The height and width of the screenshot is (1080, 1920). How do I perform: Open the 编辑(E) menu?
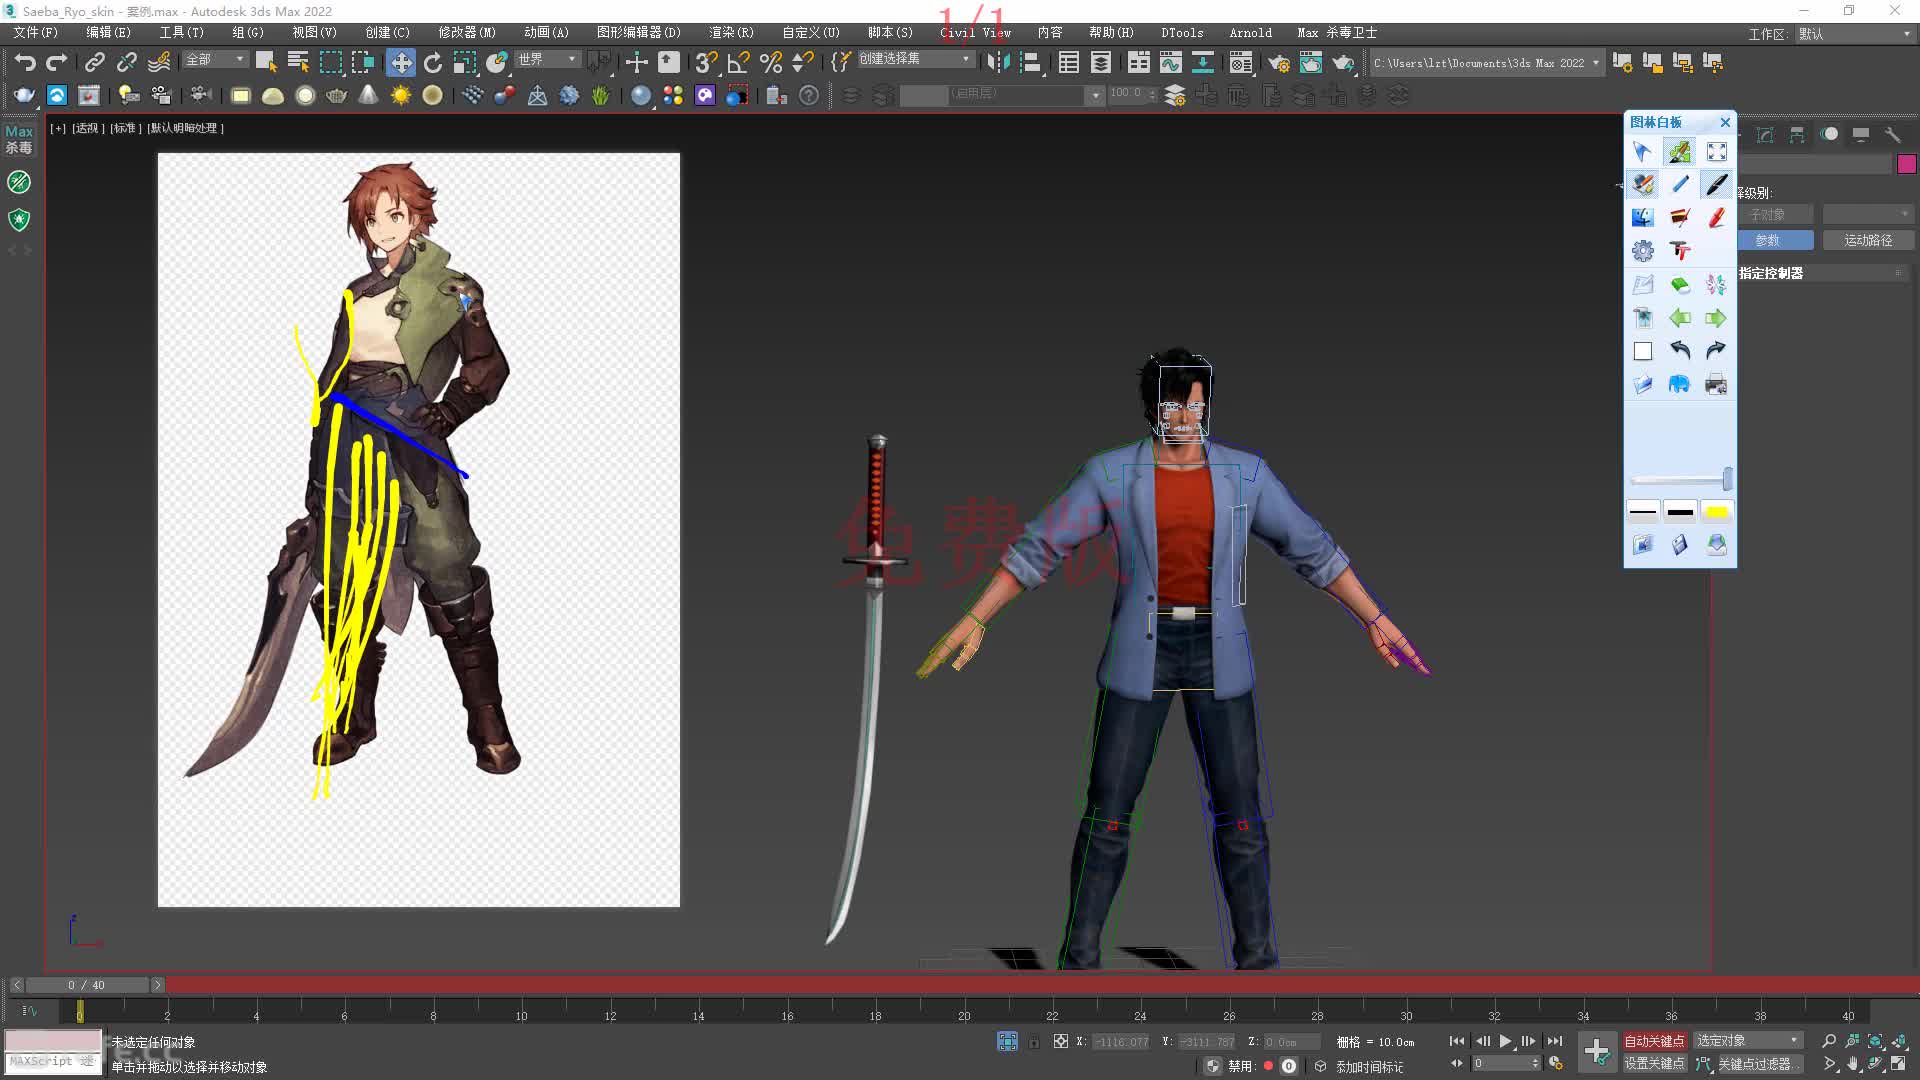tap(108, 33)
